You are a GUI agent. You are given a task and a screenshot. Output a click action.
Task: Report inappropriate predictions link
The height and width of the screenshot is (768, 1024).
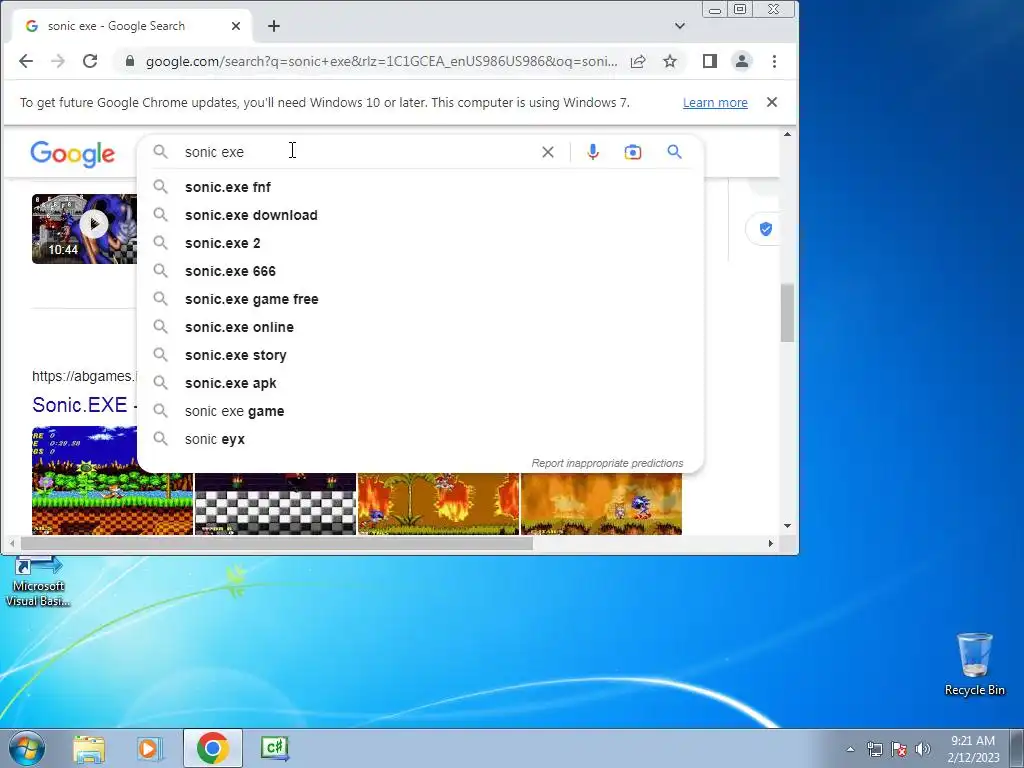[x=607, y=463]
